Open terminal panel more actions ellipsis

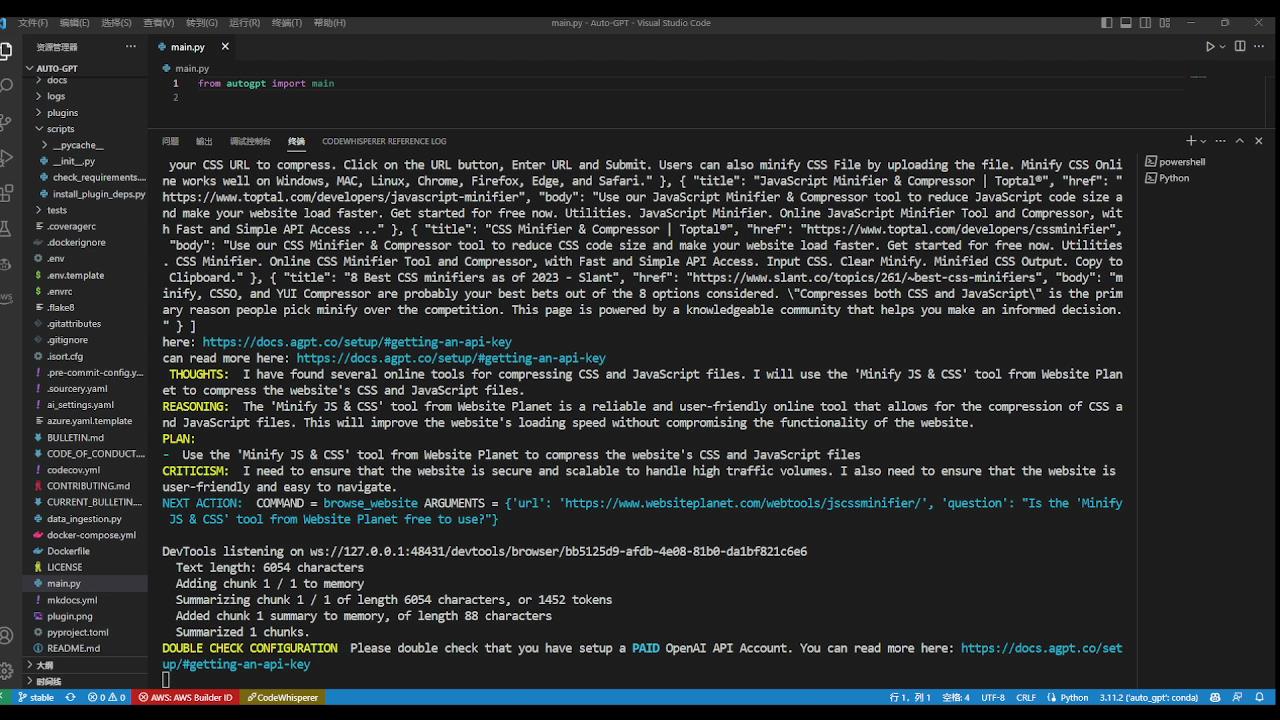[x=1221, y=141]
